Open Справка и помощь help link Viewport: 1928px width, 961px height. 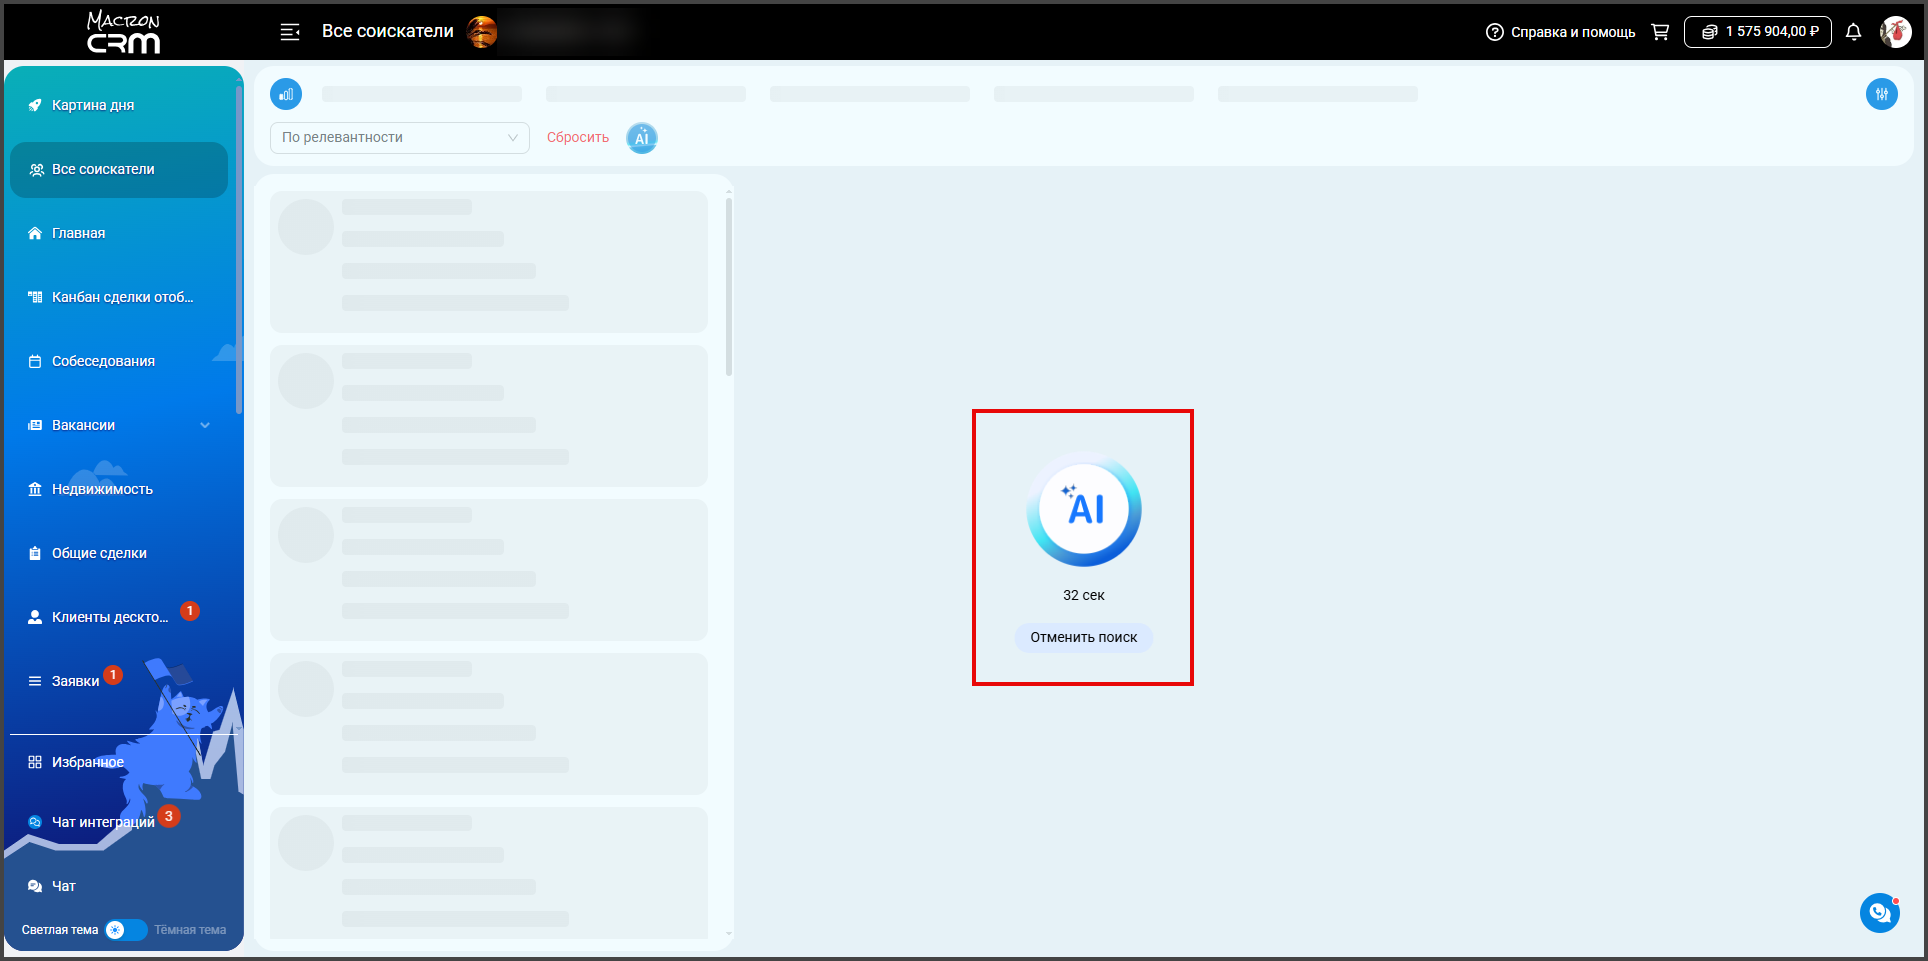[x=1561, y=32]
